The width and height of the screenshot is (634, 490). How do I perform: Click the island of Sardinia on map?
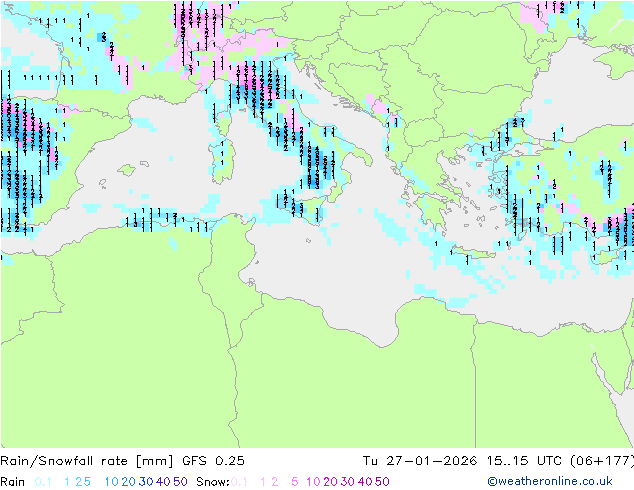[x=220, y=161]
